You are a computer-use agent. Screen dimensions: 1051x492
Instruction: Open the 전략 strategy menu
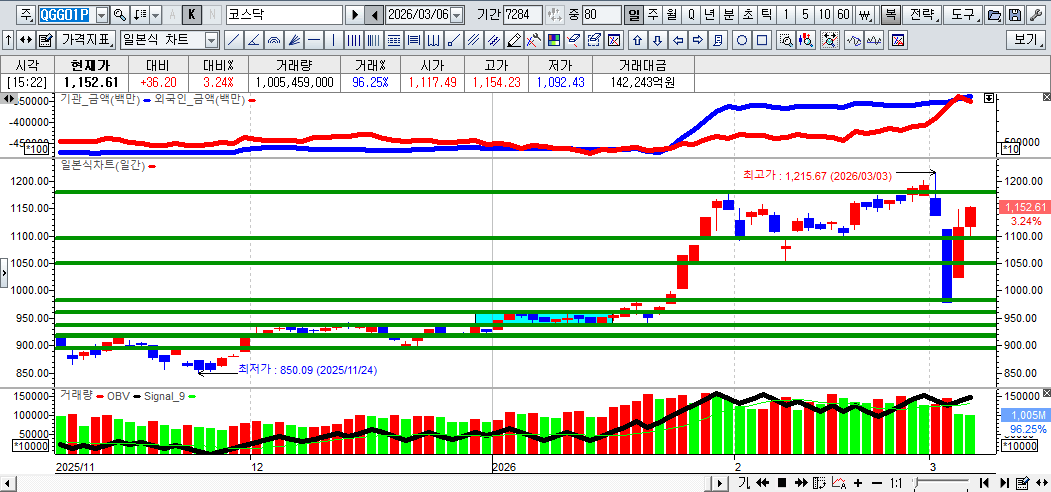922,15
